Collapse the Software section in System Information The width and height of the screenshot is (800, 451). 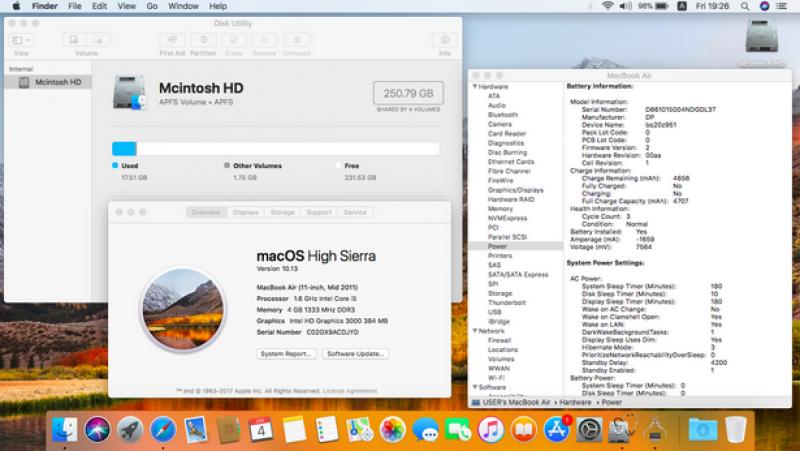[475, 387]
